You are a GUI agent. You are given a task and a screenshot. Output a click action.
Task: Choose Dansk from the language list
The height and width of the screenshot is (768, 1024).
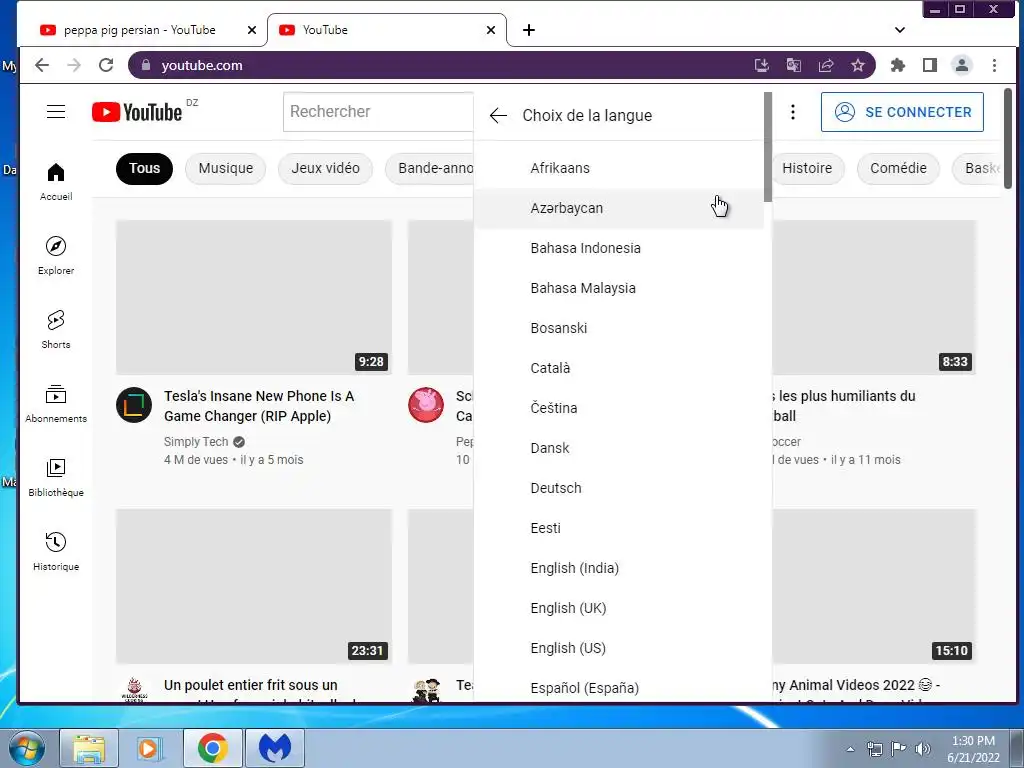pos(619,448)
